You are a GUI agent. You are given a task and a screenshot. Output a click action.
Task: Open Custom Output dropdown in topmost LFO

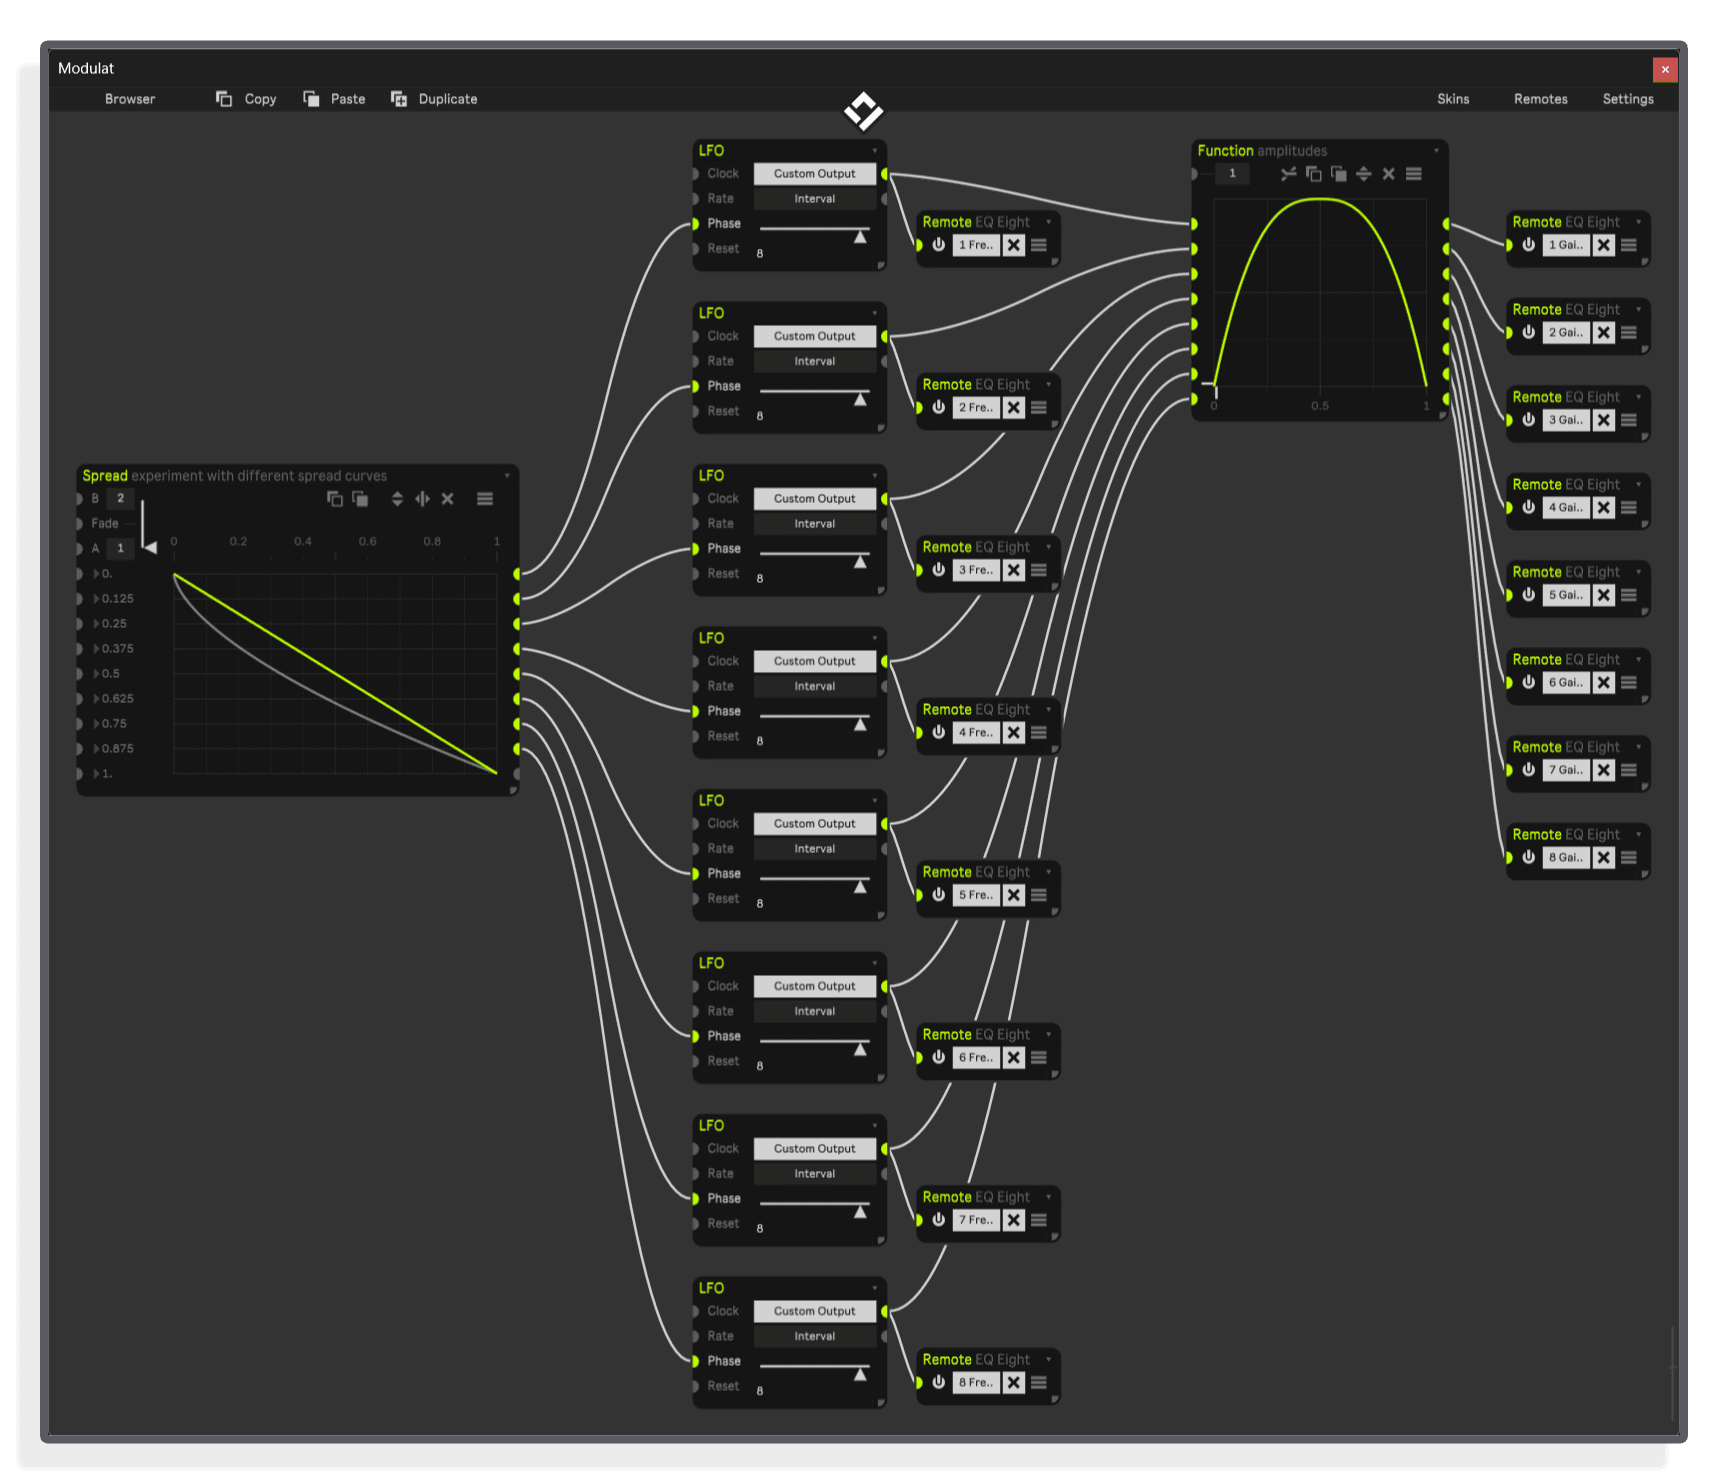pyautogui.click(x=814, y=174)
